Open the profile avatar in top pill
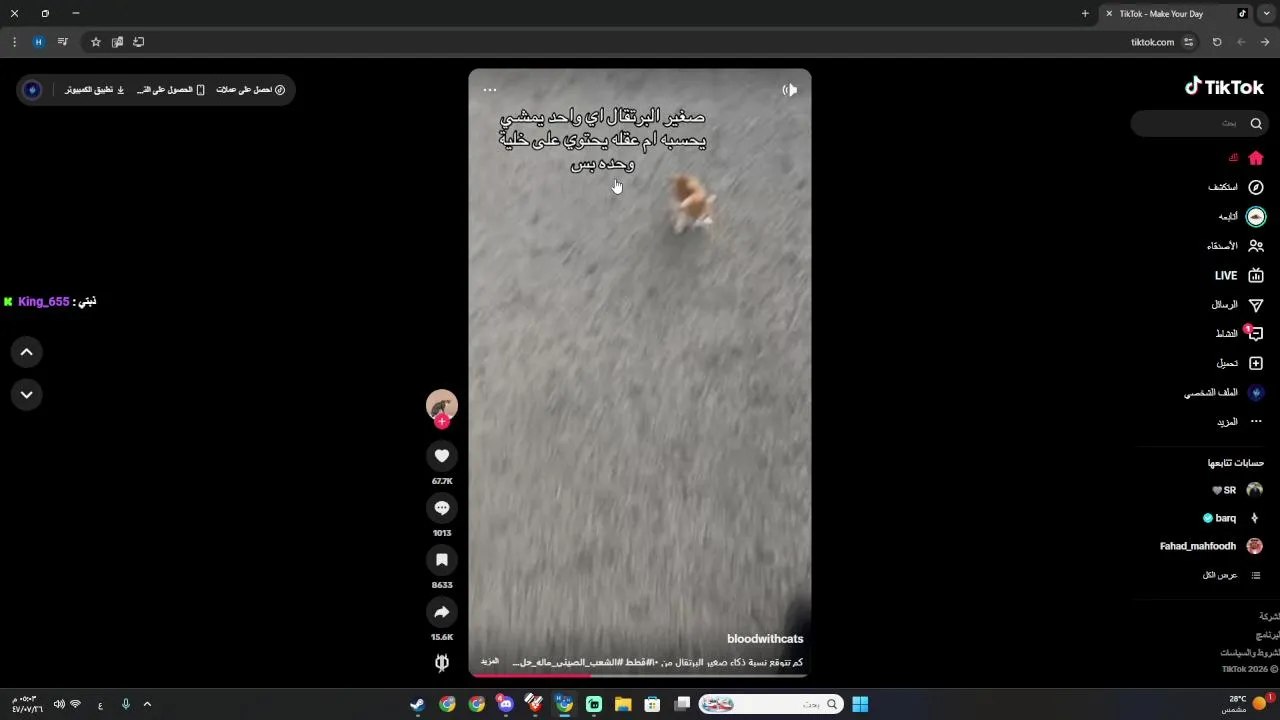1280x720 pixels. pyautogui.click(x=33, y=90)
